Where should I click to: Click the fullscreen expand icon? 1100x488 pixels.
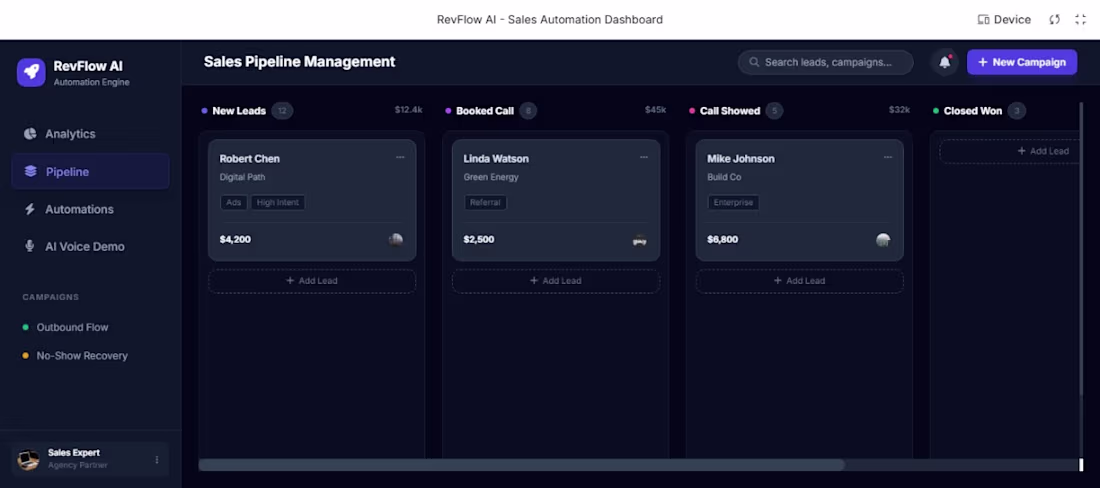pyautogui.click(x=1080, y=20)
